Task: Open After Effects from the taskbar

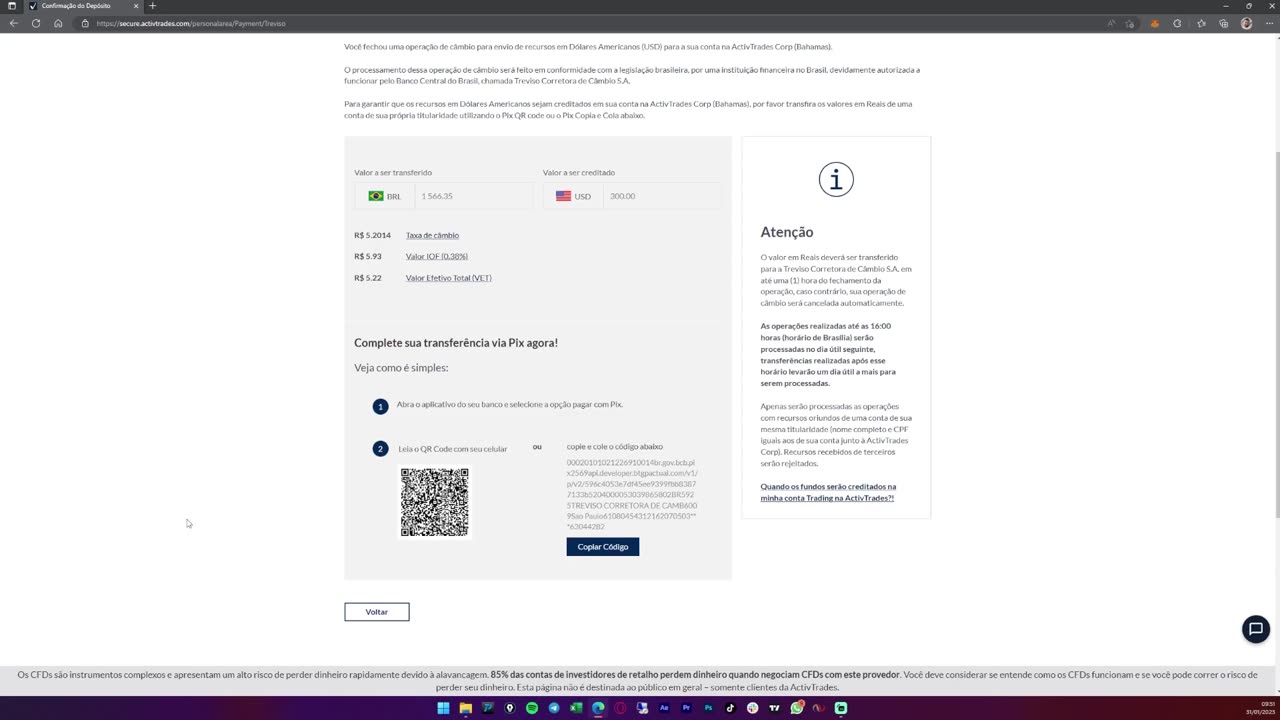Action: tap(664, 708)
